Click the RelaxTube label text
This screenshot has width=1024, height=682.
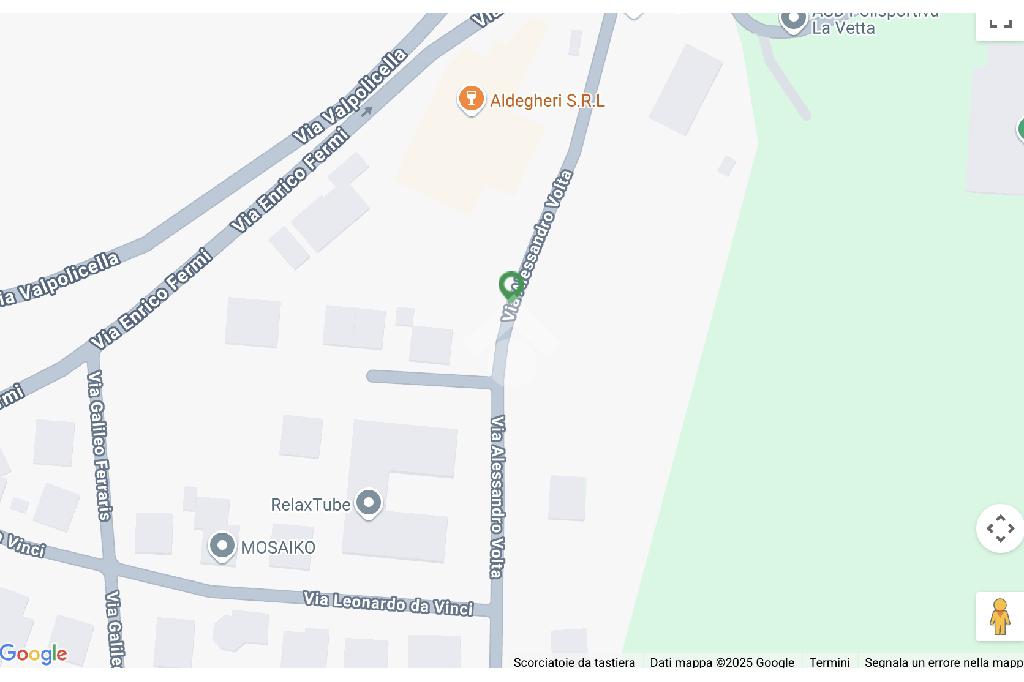pyautogui.click(x=311, y=504)
